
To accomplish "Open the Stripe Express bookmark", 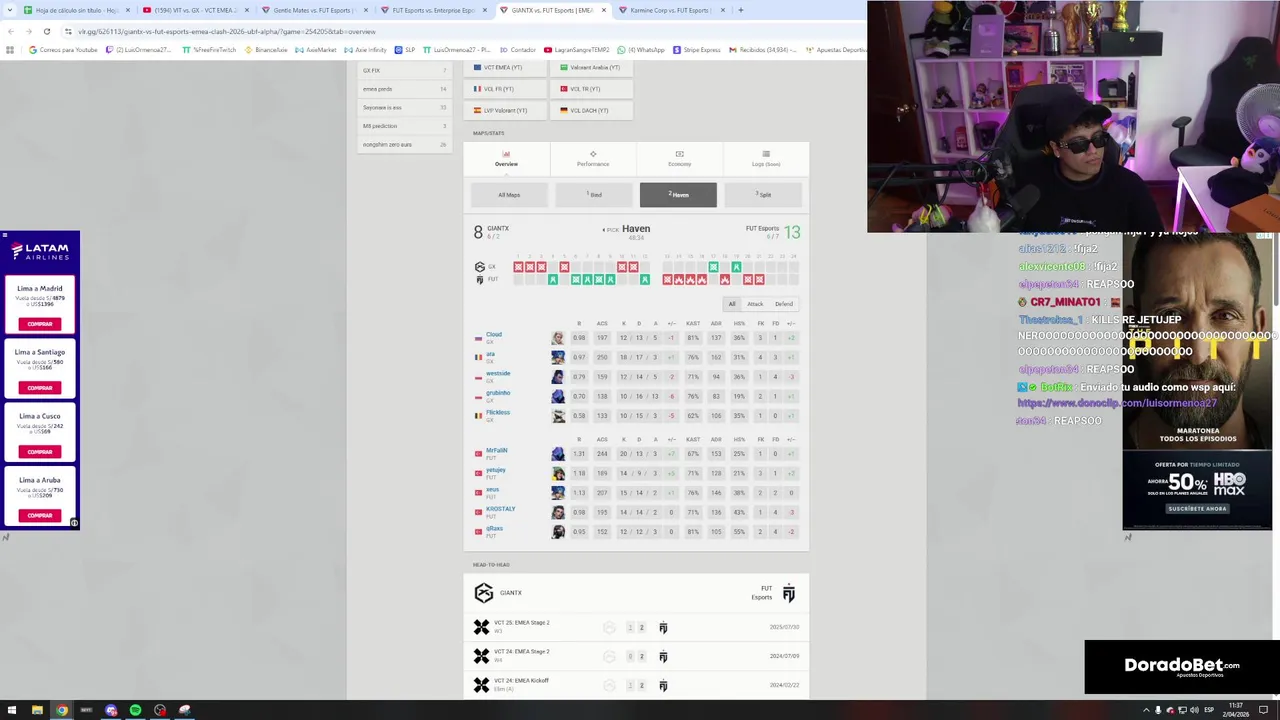I will coord(697,50).
